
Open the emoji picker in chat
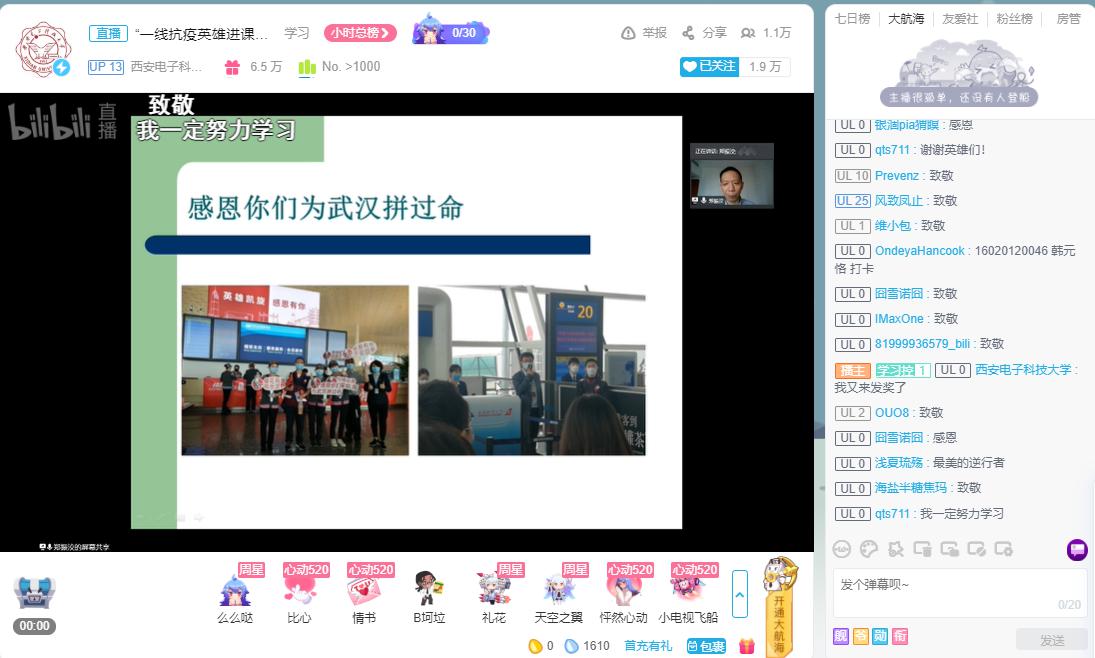click(842, 548)
